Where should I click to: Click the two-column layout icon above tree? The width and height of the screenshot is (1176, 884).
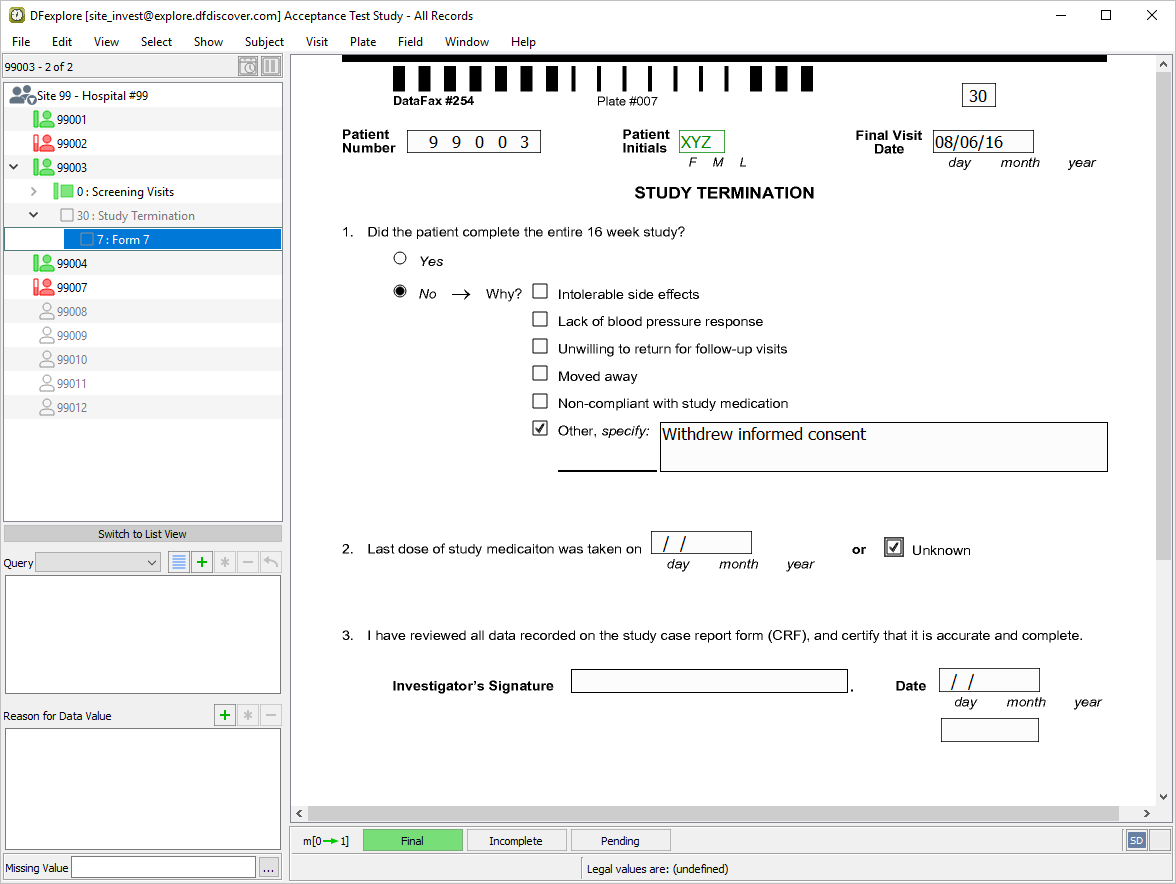(271, 67)
